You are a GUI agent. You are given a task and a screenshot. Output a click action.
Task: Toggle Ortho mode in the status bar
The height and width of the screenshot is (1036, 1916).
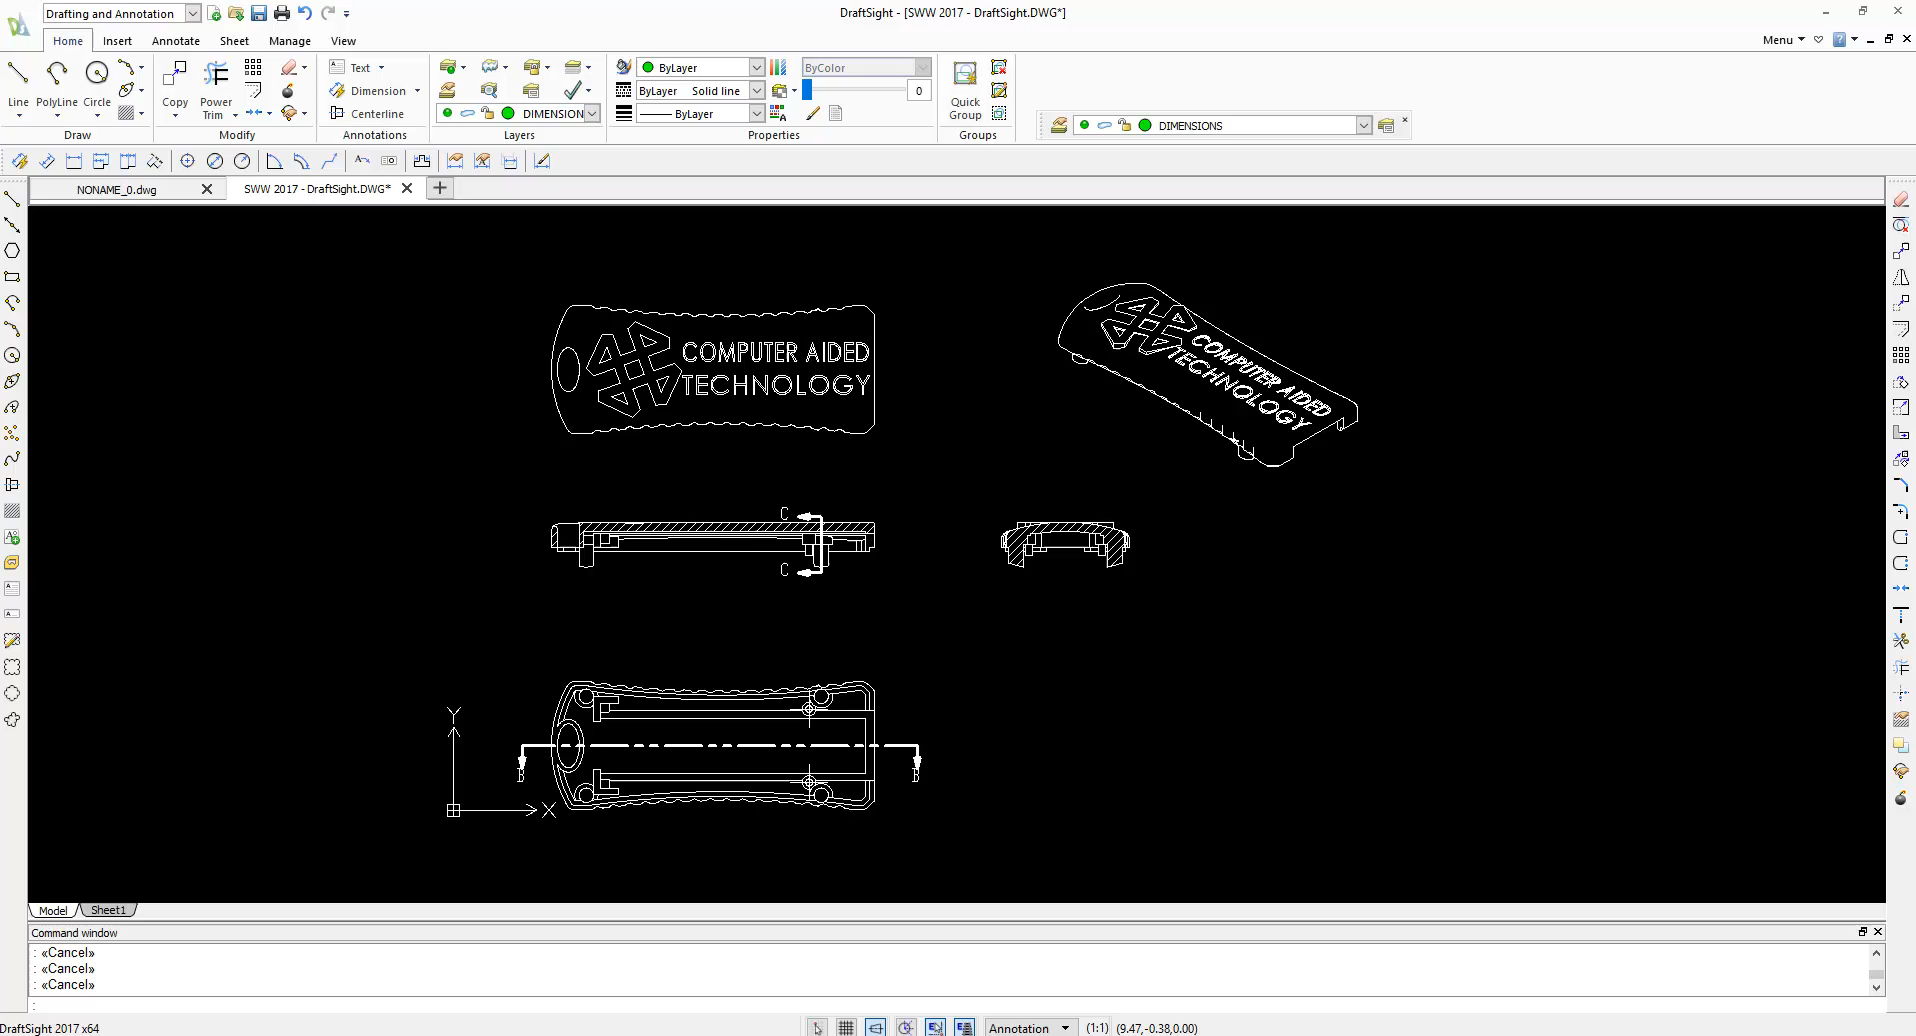(876, 1027)
